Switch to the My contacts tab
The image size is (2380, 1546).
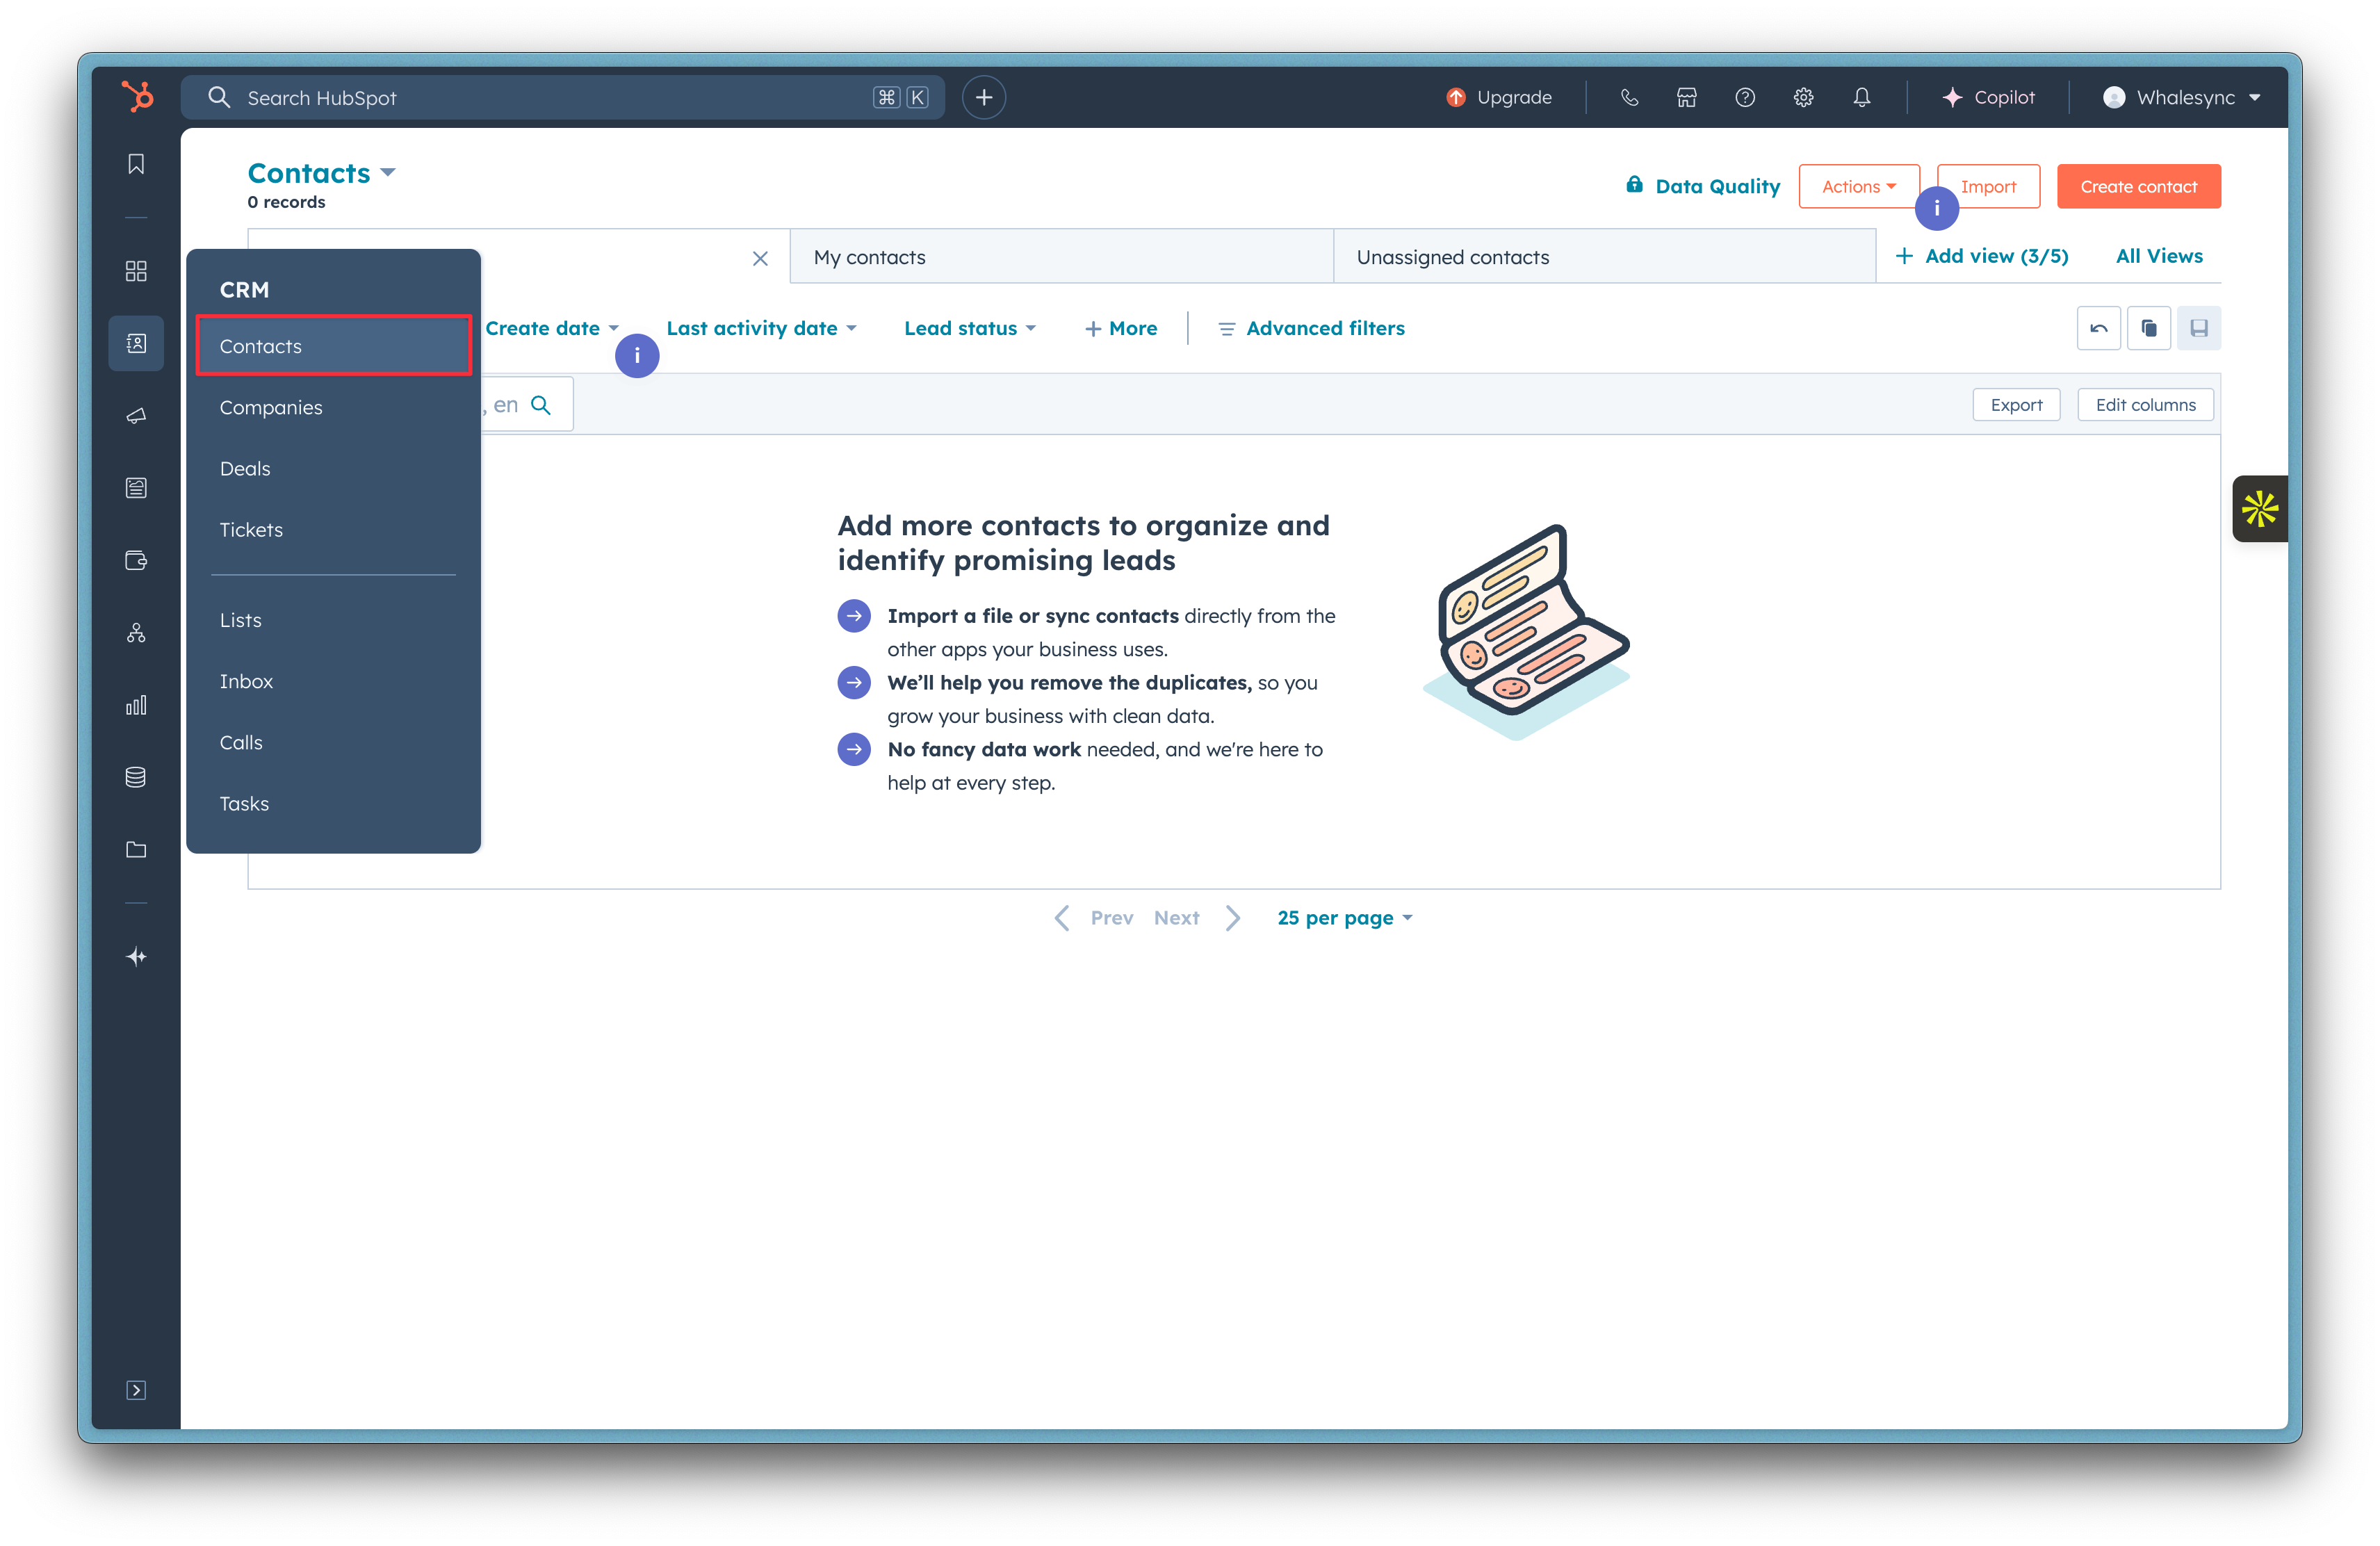[1061, 257]
